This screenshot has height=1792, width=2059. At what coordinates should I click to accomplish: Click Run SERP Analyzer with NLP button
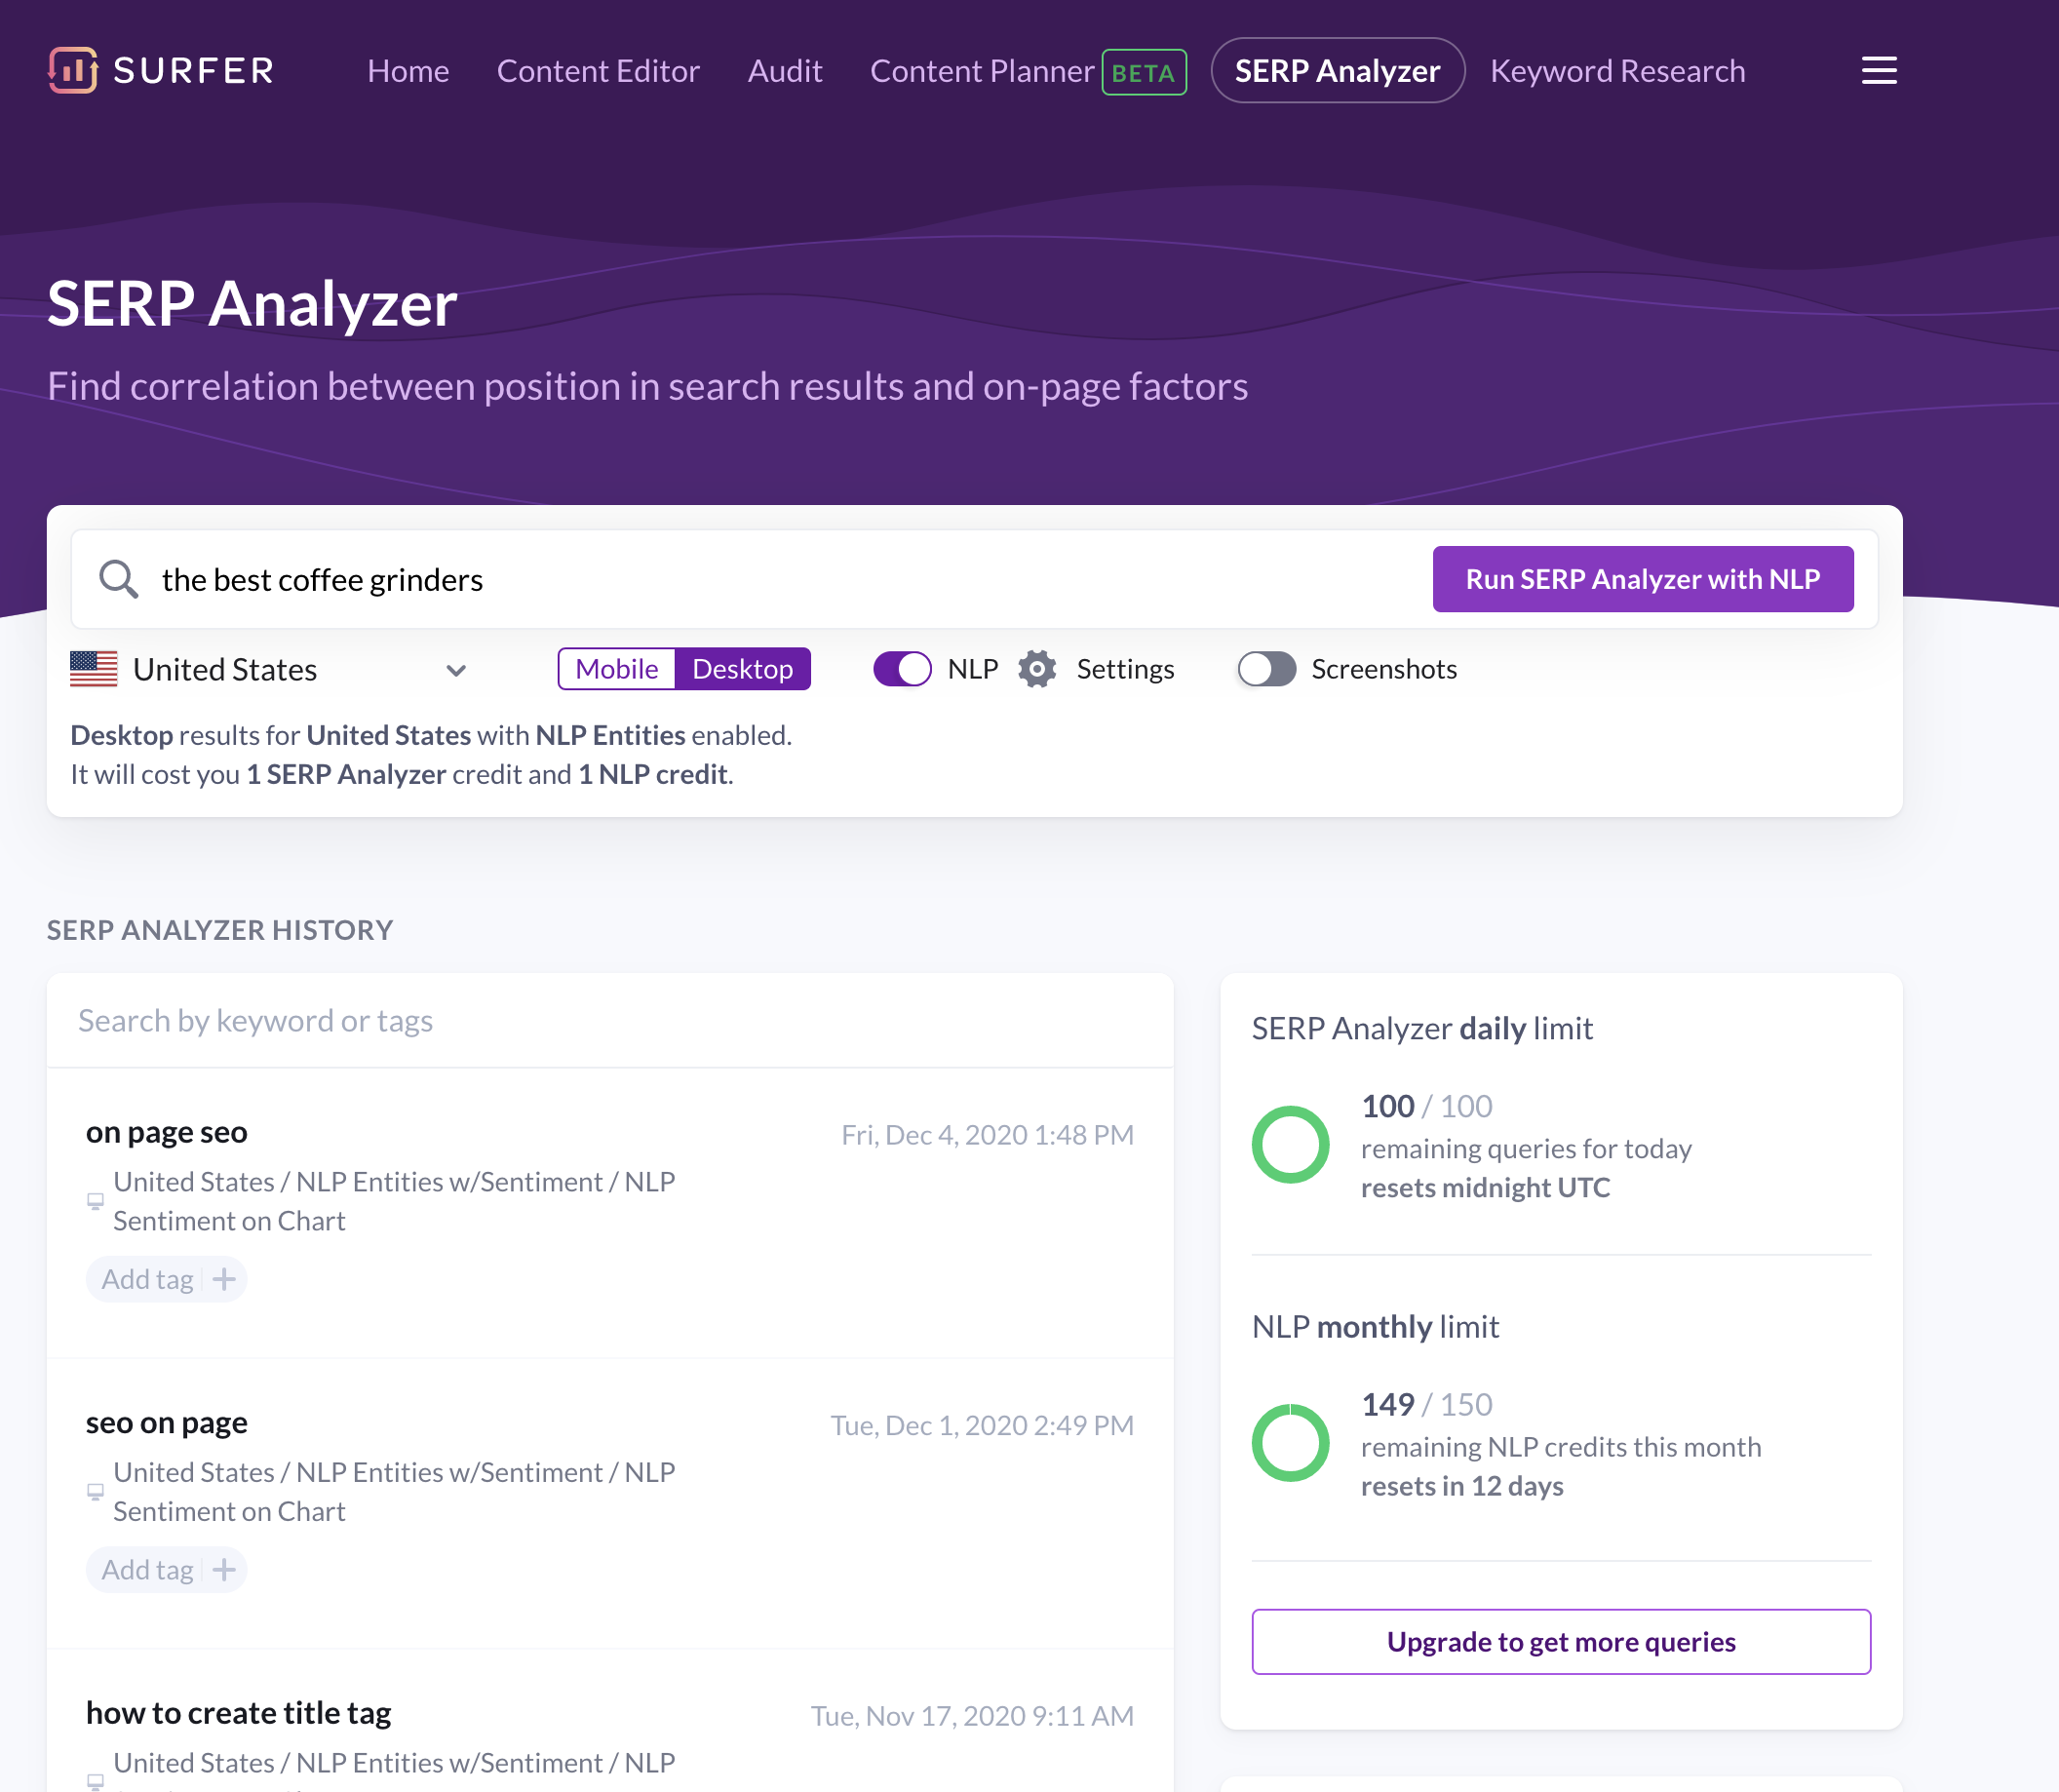pos(1643,576)
